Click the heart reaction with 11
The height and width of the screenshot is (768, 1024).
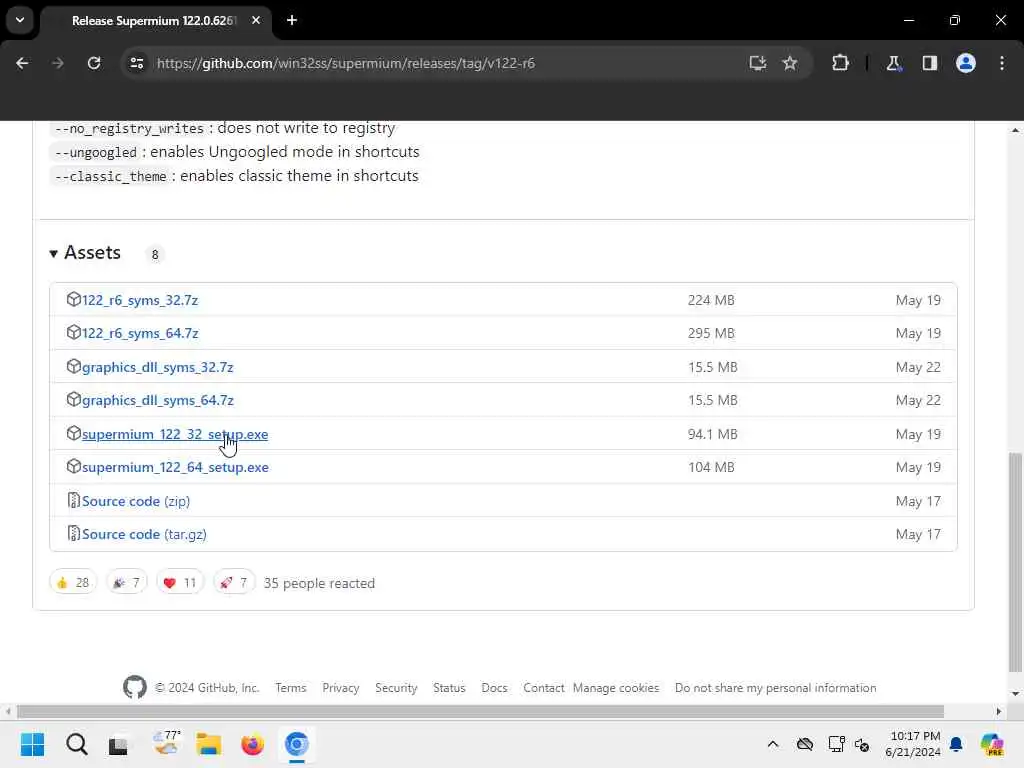click(x=180, y=583)
